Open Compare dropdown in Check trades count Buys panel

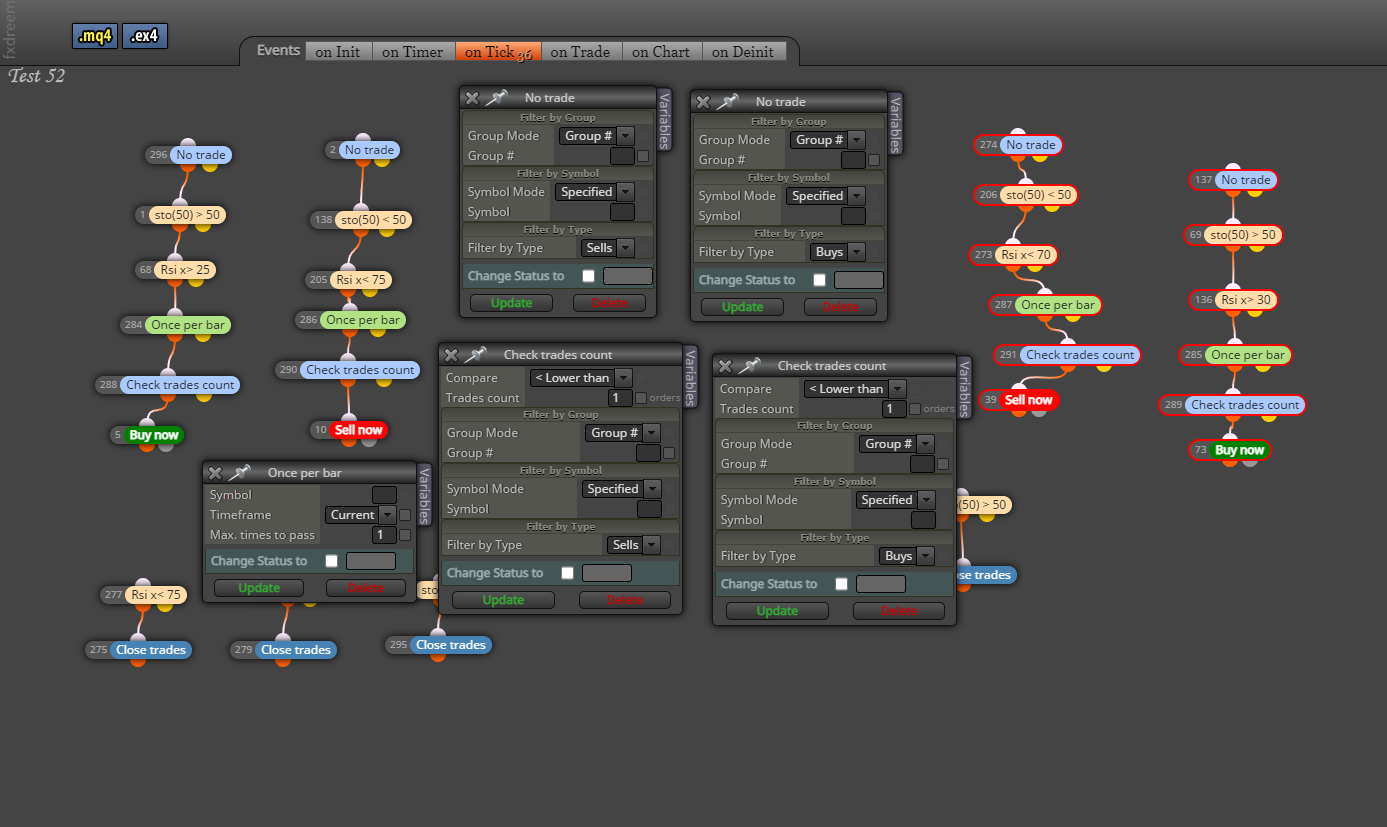coord(855,389)
